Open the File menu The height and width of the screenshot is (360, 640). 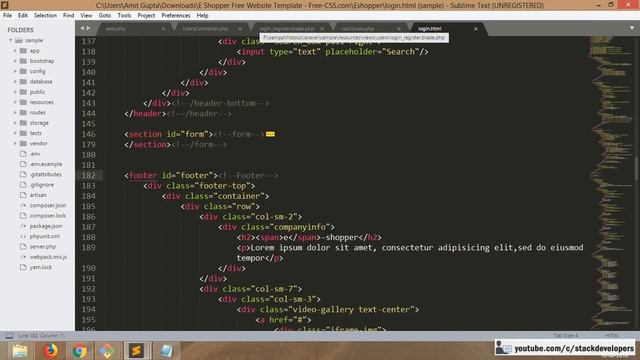(x=7, y=16)
